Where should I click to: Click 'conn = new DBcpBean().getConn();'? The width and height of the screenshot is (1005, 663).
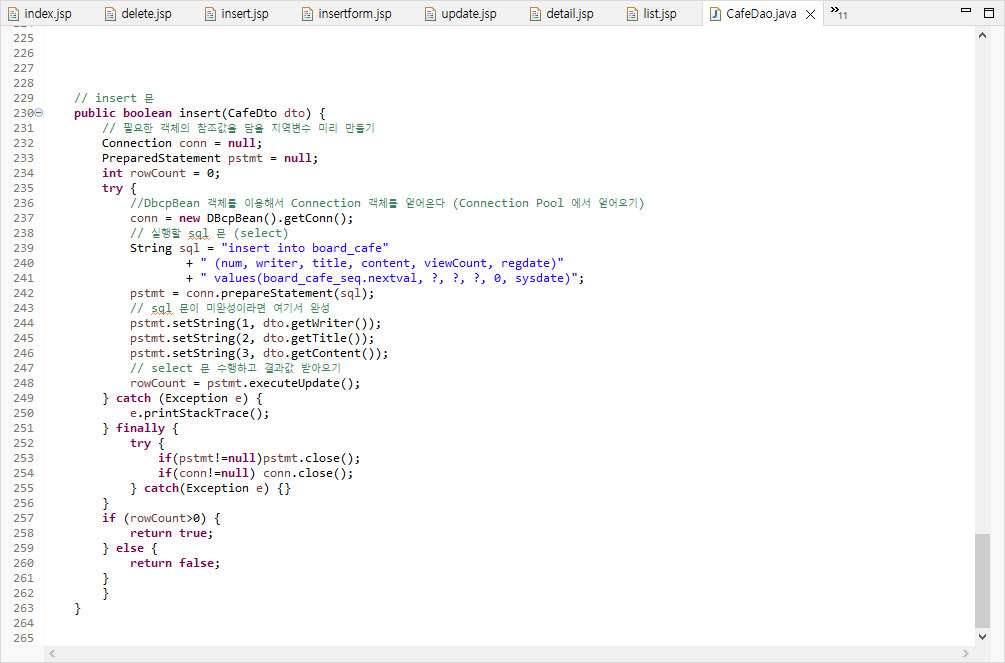[242, 218]
